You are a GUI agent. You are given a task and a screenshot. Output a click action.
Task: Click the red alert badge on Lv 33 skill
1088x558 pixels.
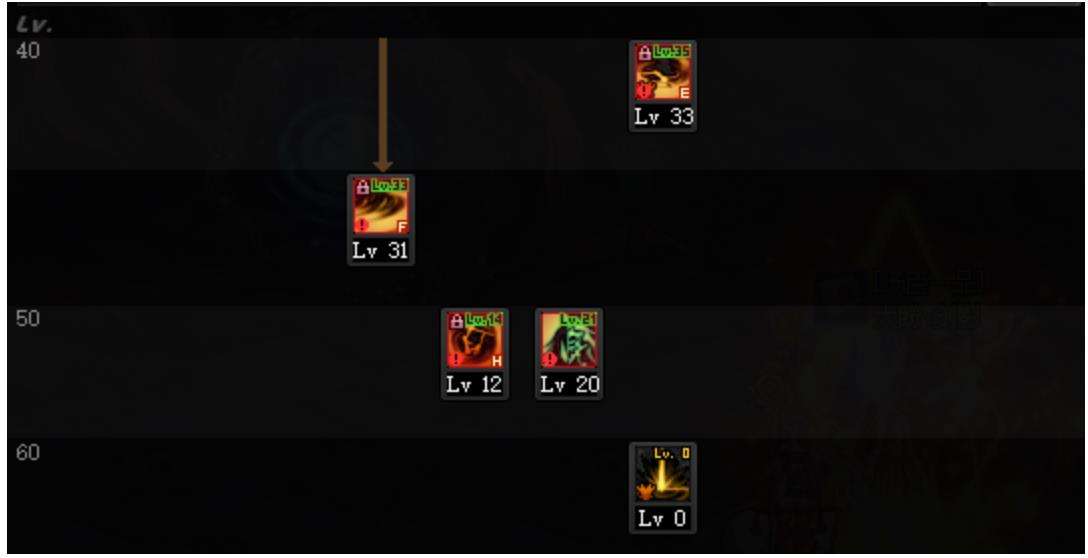click(644, 92)
